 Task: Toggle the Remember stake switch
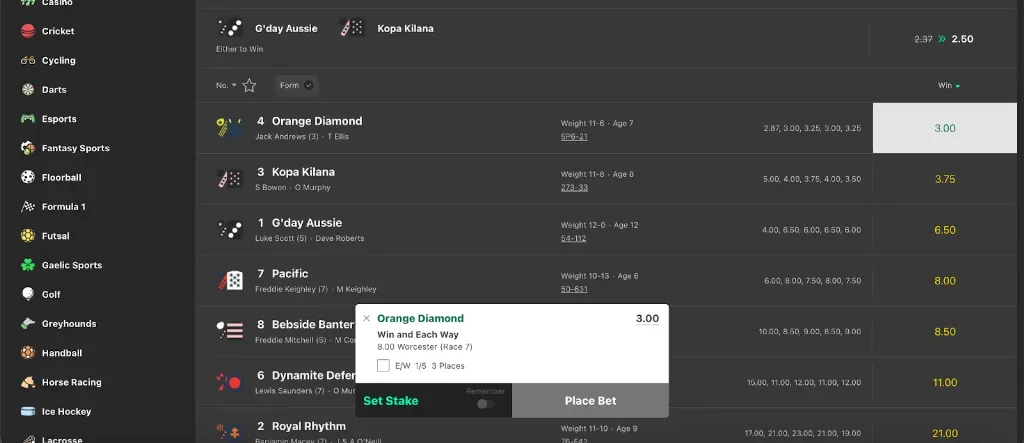486,404
